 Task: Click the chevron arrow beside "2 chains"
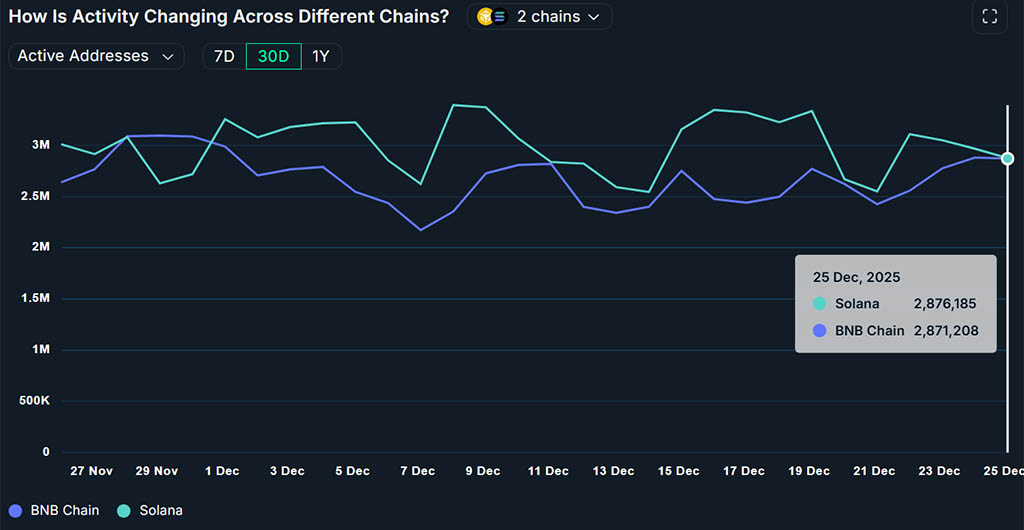594,17
